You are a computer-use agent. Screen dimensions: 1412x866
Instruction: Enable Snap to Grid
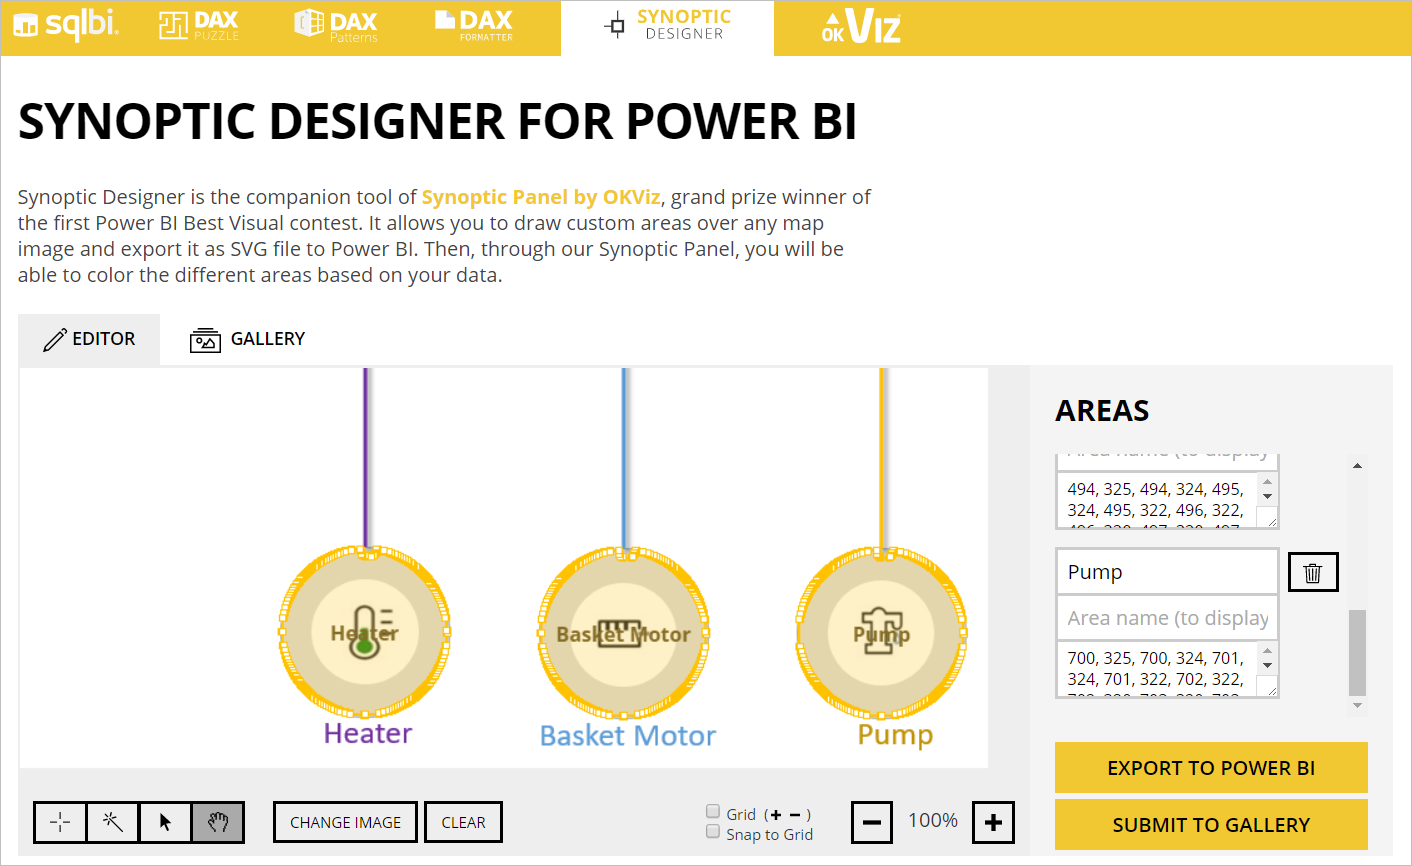click(713, 831)
